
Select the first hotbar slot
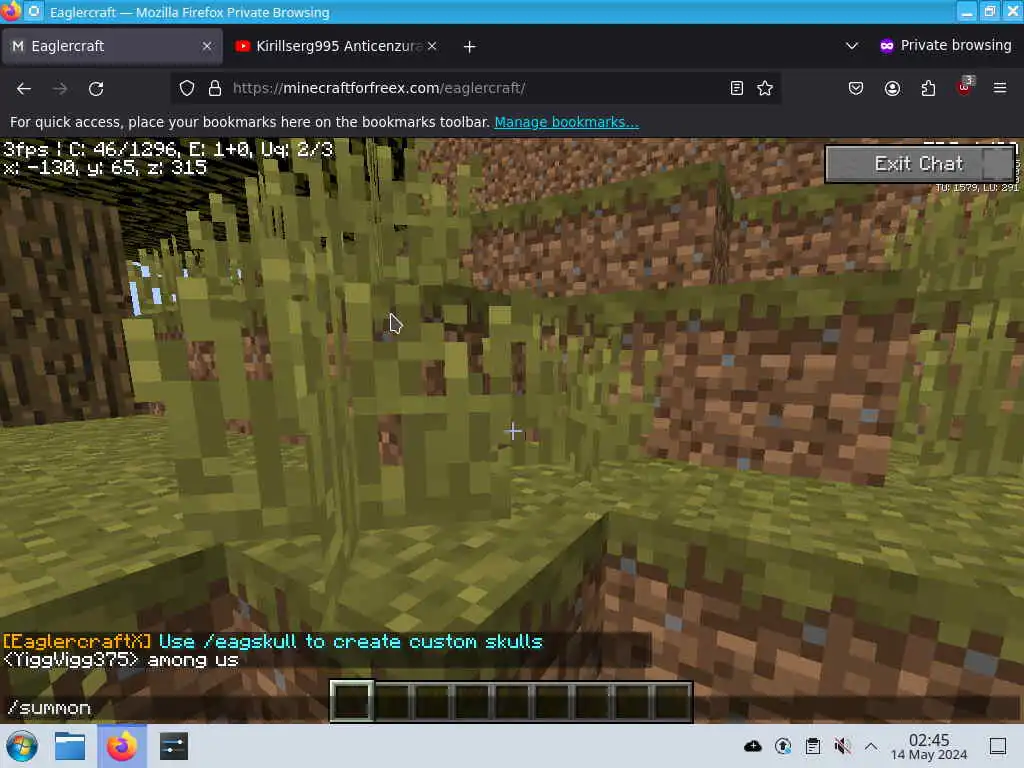(352, 701)
